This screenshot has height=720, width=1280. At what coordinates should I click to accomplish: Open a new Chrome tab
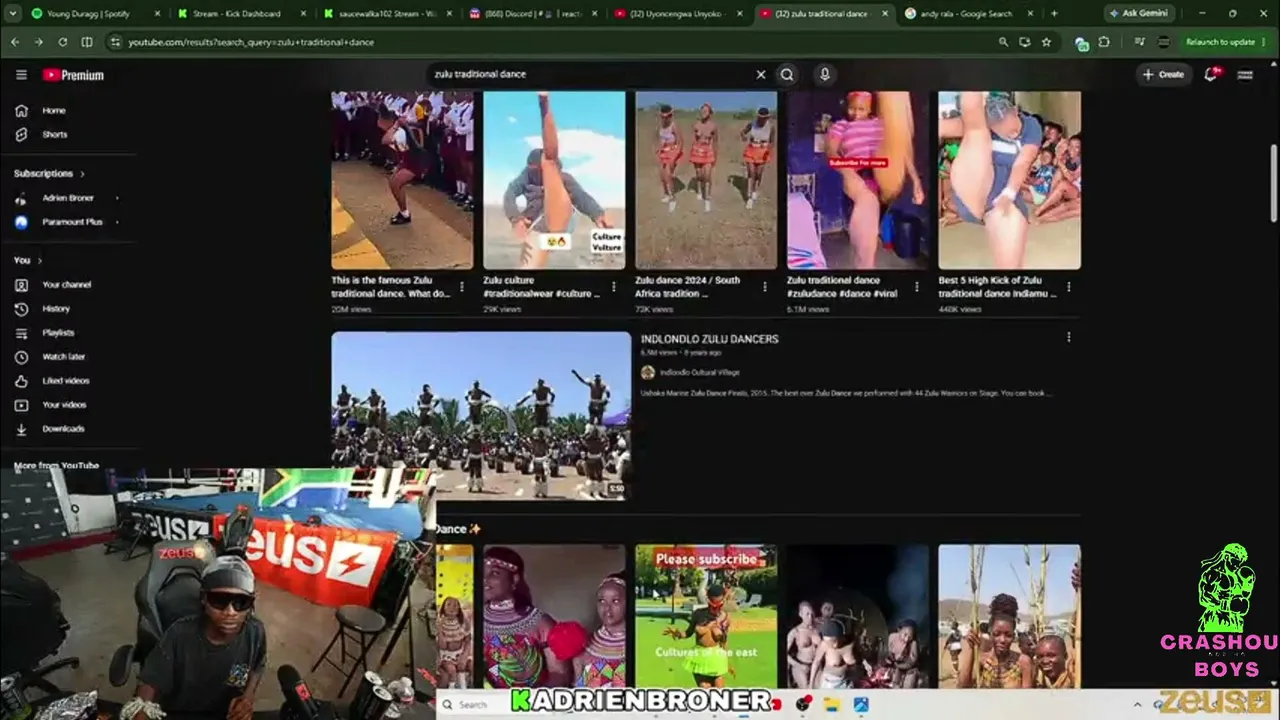[x=1054, y=14]
